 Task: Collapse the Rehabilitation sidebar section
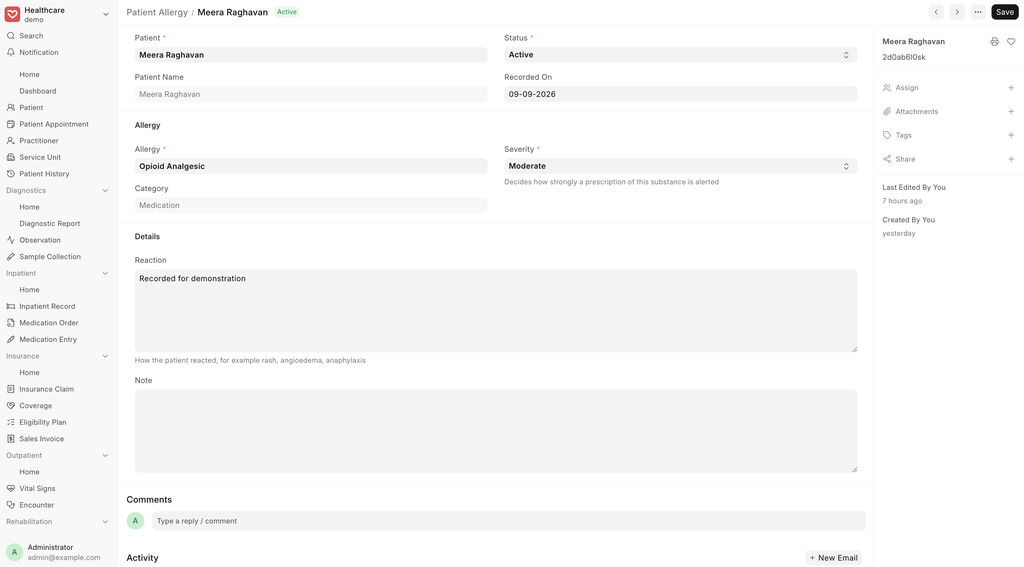click(105, 522)
